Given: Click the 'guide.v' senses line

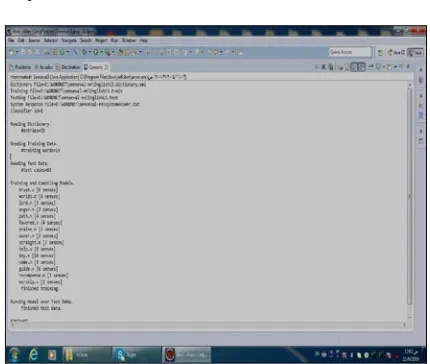Looking at the screenshot, I should tap(38, 269).
